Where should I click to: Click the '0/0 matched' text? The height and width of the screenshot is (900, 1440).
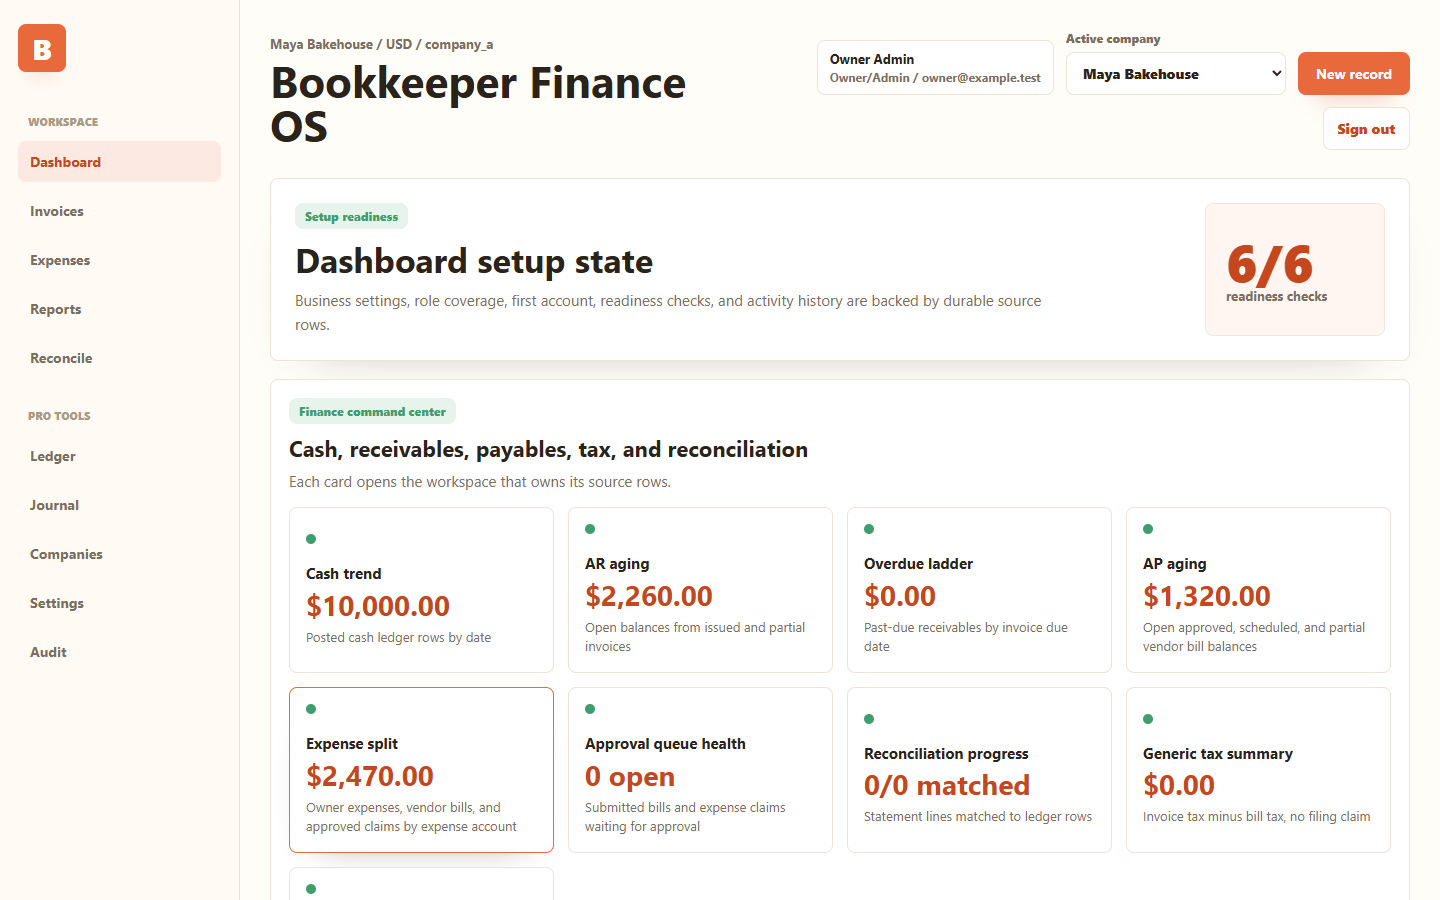(947, 786)
